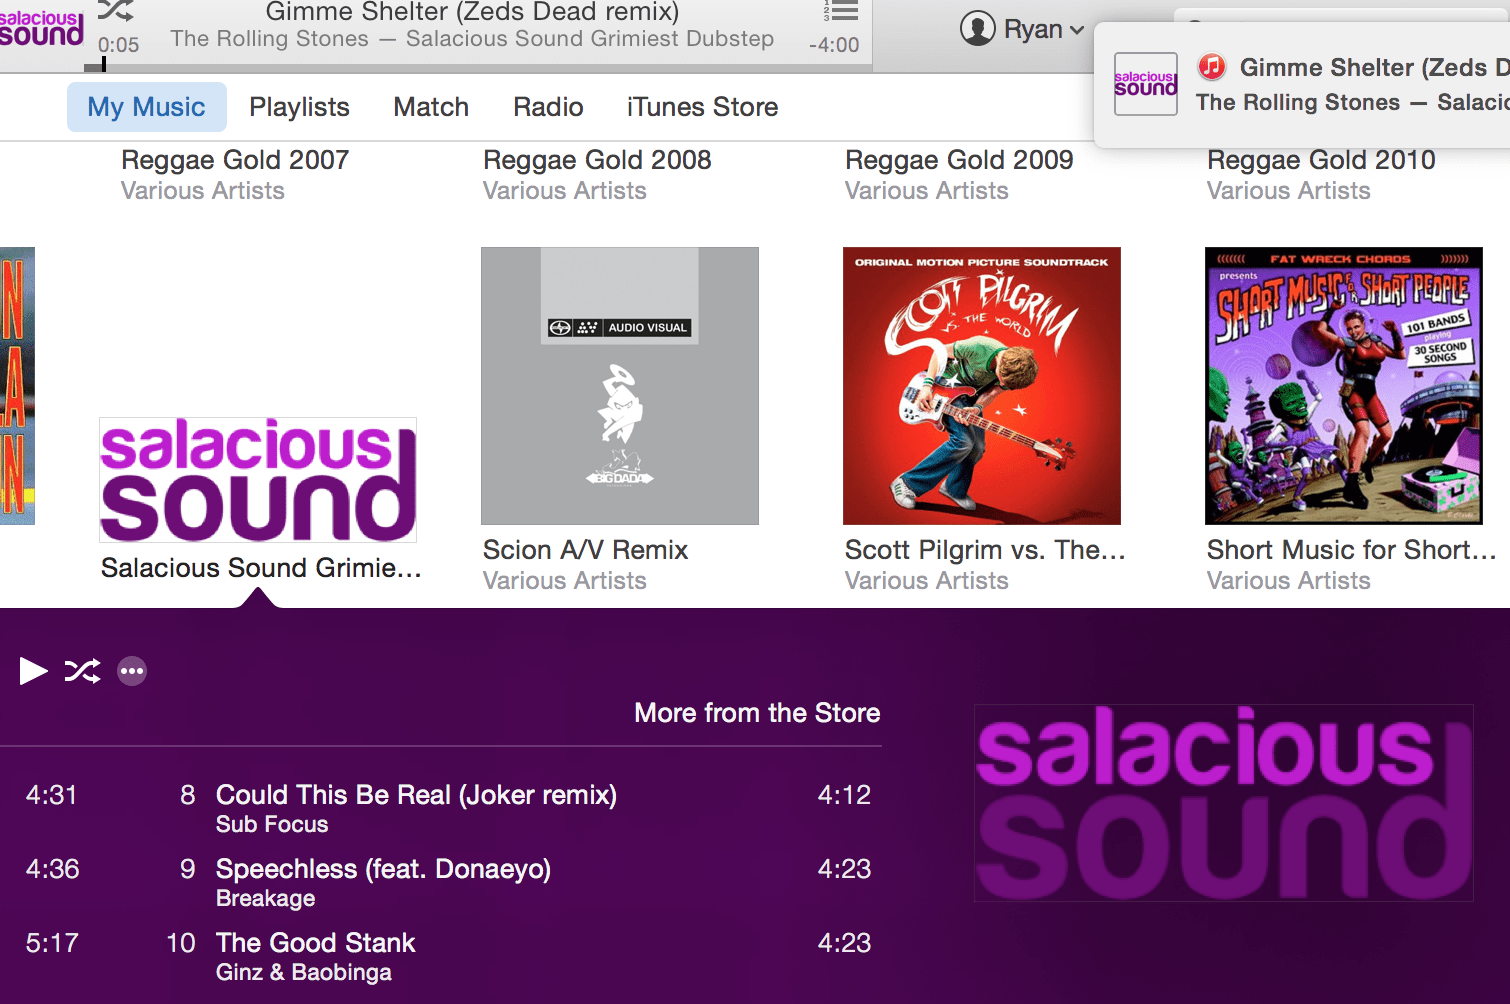The image size is (1510, 1004).
Task: Click the large Salacious Sound artwork in the album panel
Action: point(1223,802)
